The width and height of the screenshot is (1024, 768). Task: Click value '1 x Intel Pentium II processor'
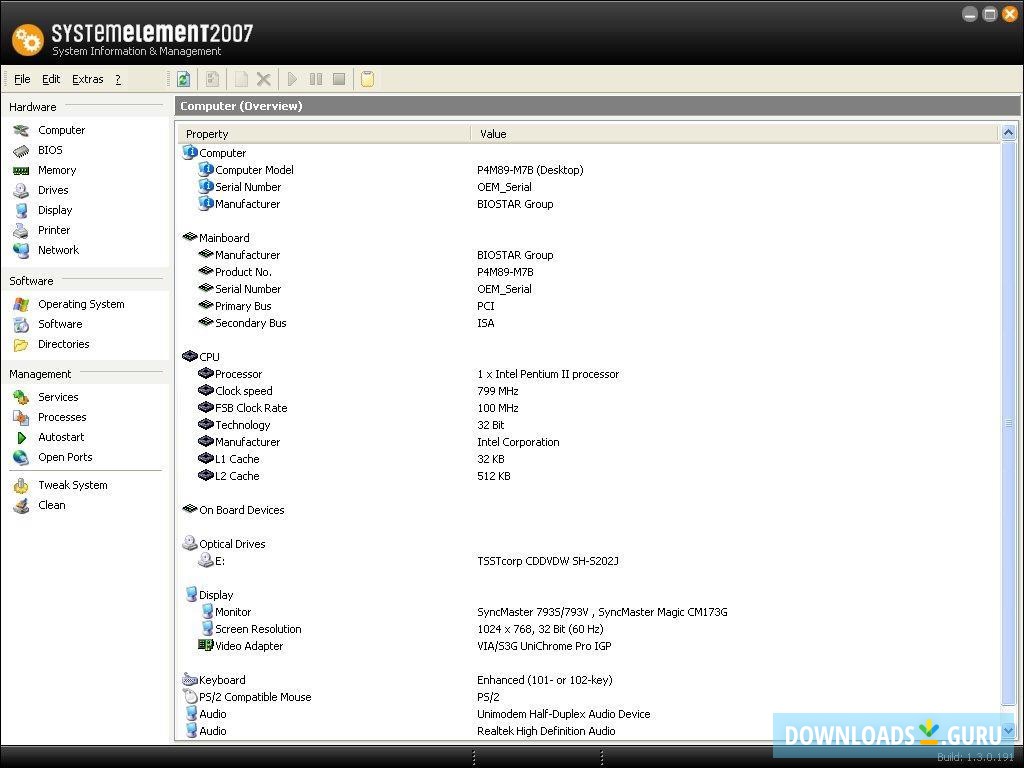coord(548,374)
